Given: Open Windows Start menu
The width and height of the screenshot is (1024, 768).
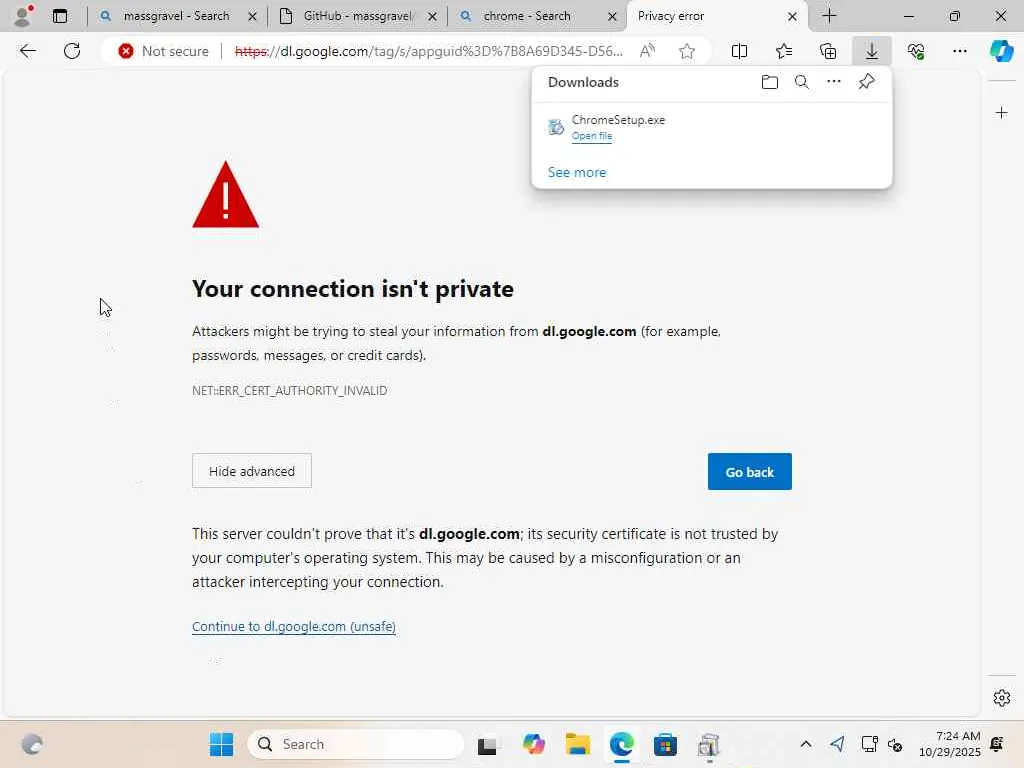Looking at the screenshot, I should click(x=221, y=744).
